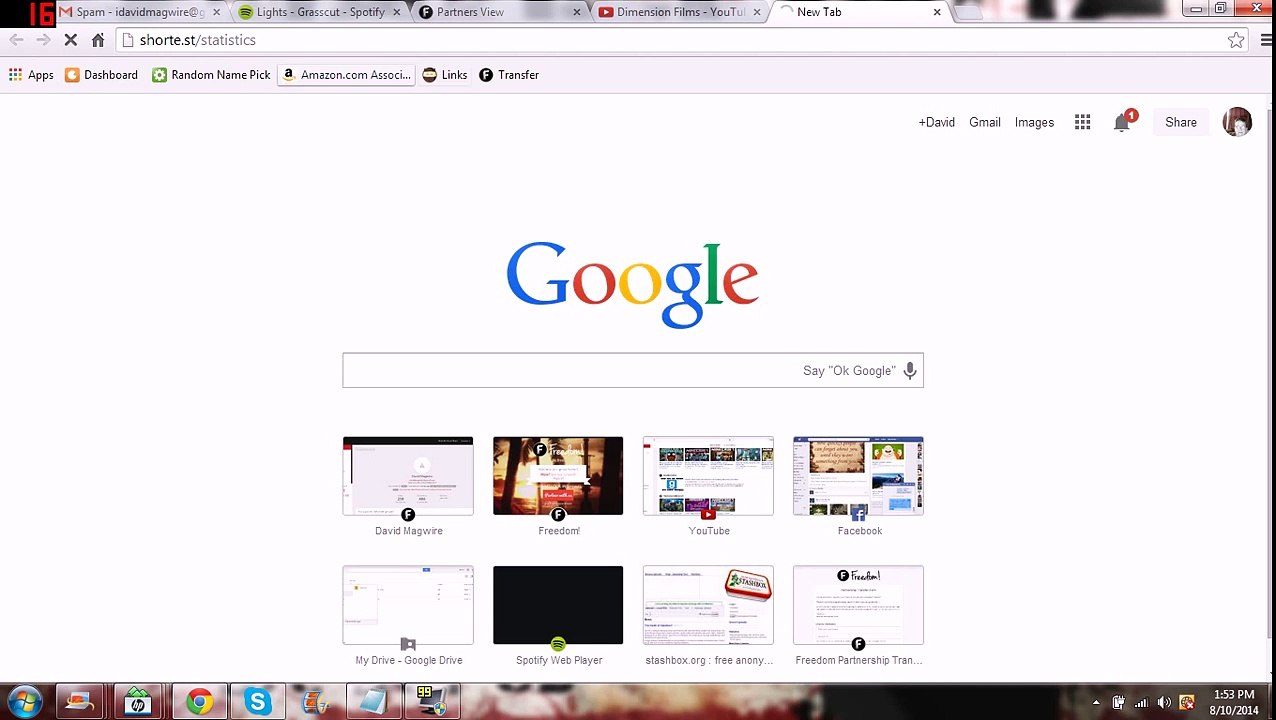Viewport: 1276px width, 720px height.
Task: Open the Google account profile picture
Action: tap(1237, 122)
